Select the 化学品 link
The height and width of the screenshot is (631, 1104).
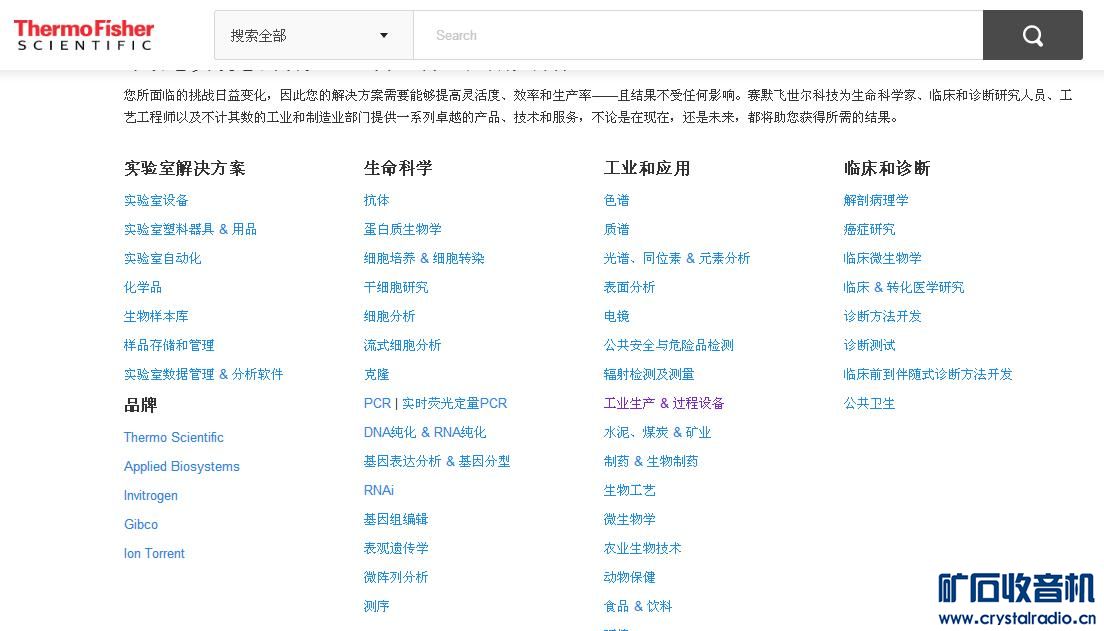(143, 287)
